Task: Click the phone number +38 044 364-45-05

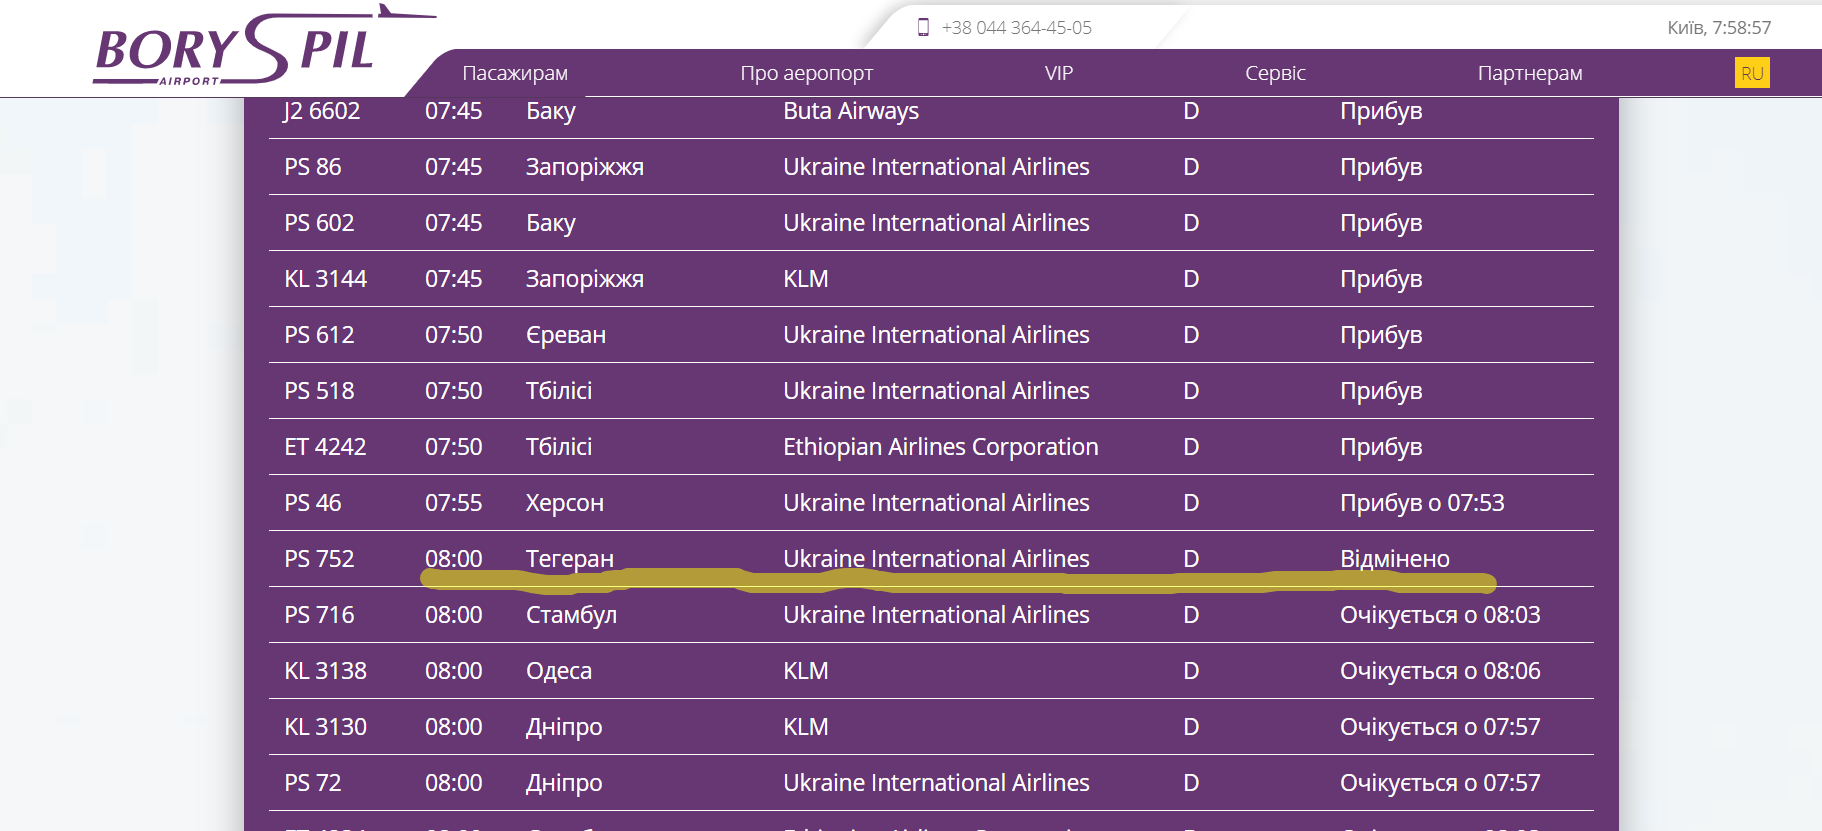Action: coord(1016,28)
